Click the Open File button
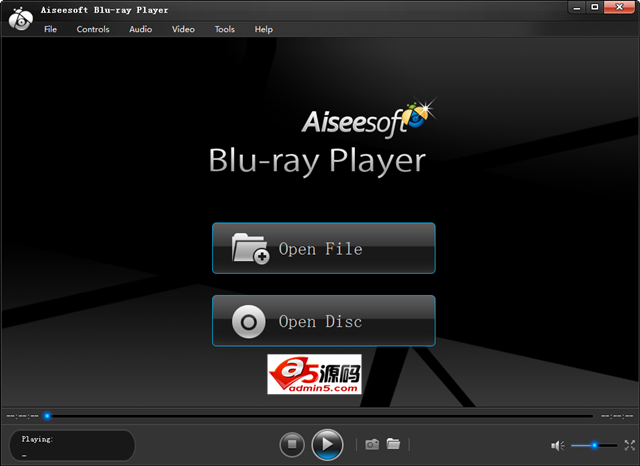 pos(324,248)
